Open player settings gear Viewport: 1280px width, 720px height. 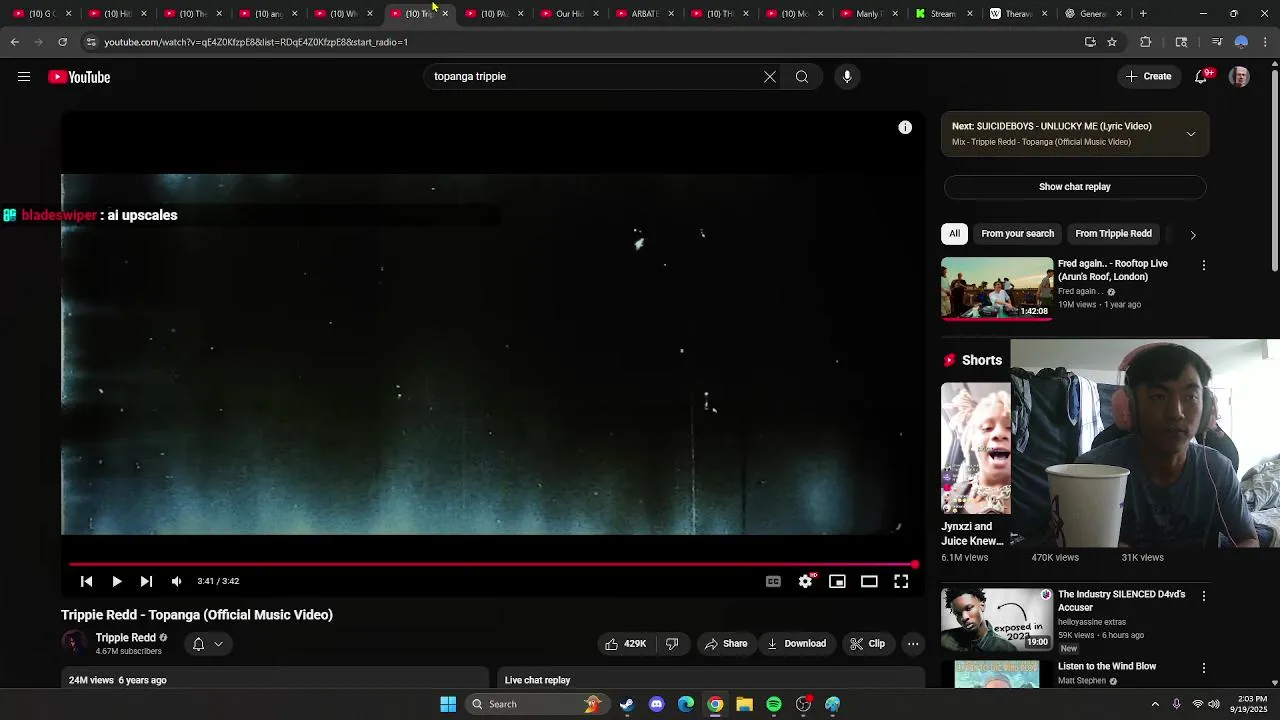(x=805, y=581)
